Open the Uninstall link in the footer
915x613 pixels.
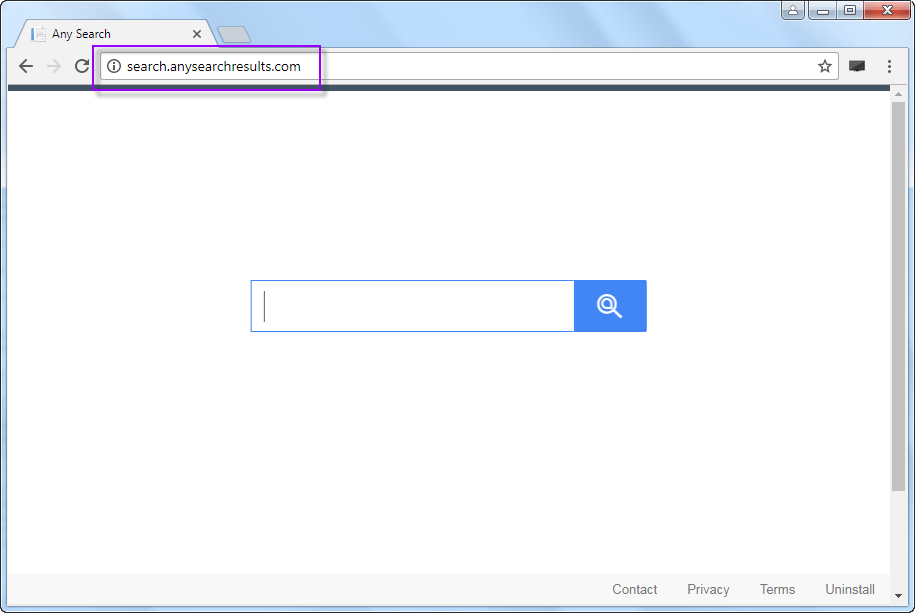pos(850,590)
